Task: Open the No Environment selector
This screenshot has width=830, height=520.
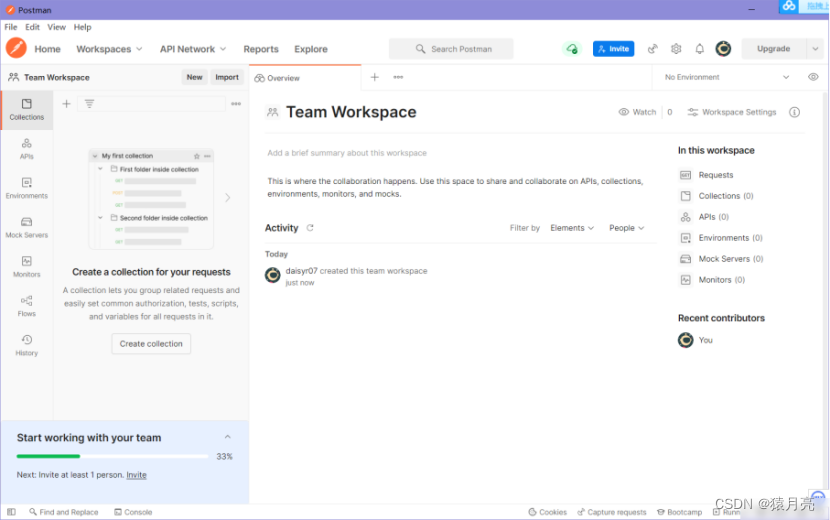Action: 727,77
